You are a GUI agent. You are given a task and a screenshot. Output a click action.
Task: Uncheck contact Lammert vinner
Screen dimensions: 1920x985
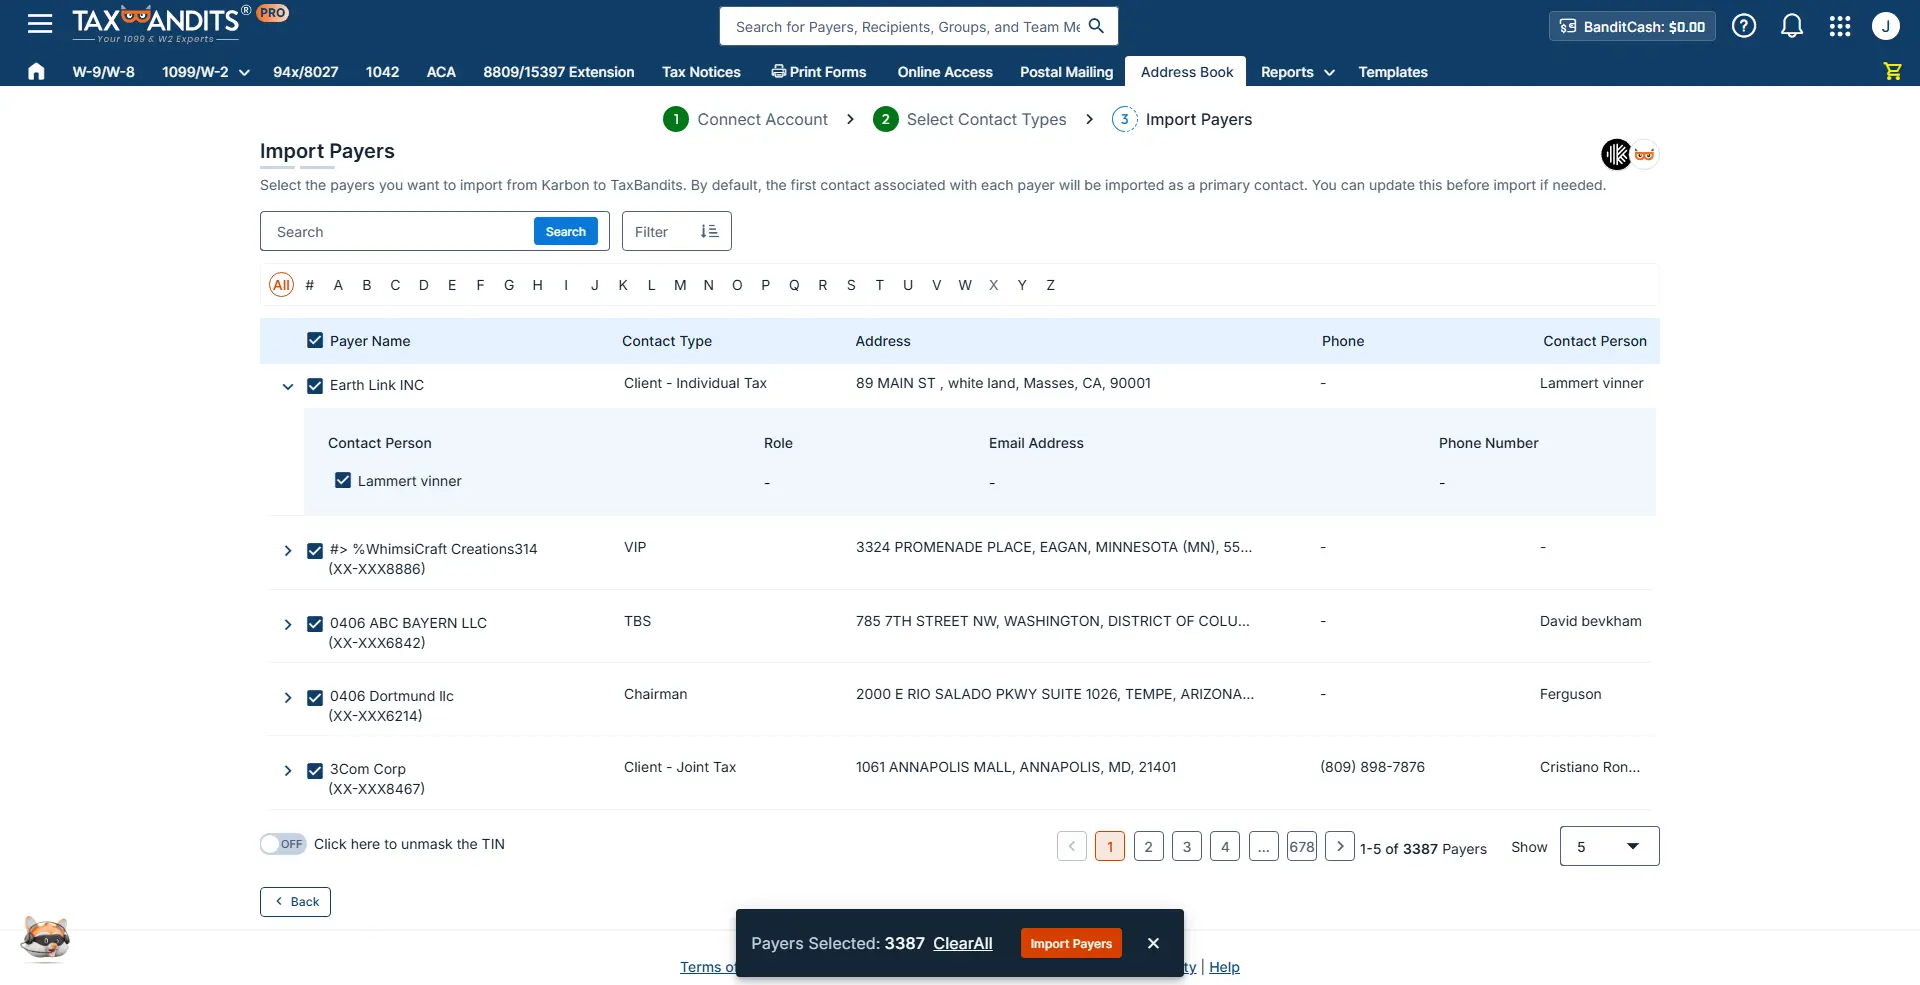coord(343,480)
